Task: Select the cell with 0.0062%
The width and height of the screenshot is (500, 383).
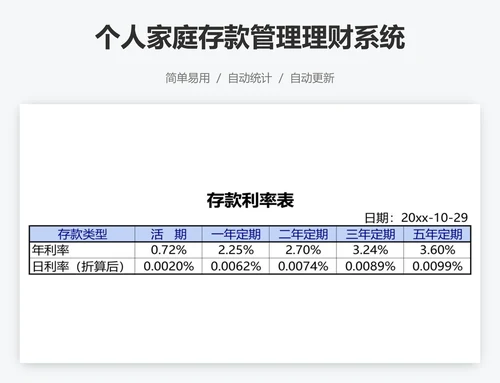Action: click(236, 266)
